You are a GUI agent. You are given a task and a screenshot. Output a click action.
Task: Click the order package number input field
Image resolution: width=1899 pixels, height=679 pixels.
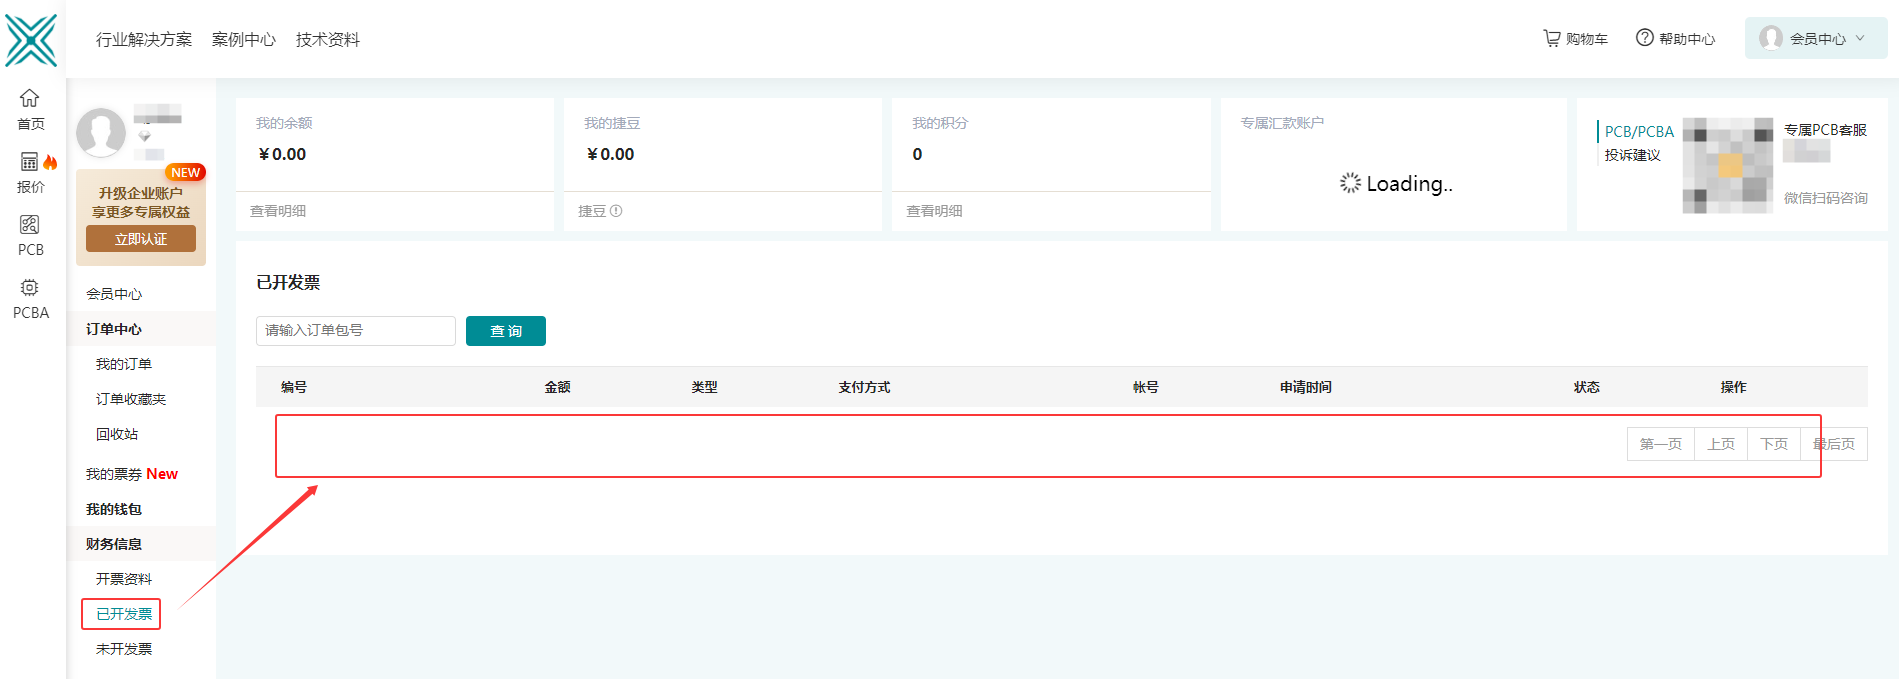pyautogui.click(x=355, y=331)
